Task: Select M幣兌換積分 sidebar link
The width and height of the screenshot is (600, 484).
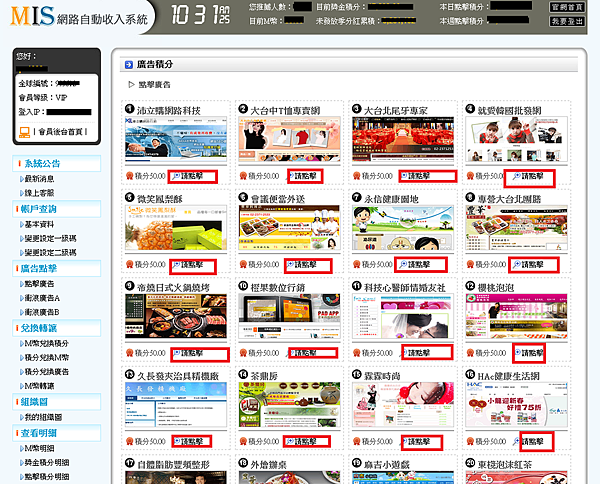Action: pos(46,344)
